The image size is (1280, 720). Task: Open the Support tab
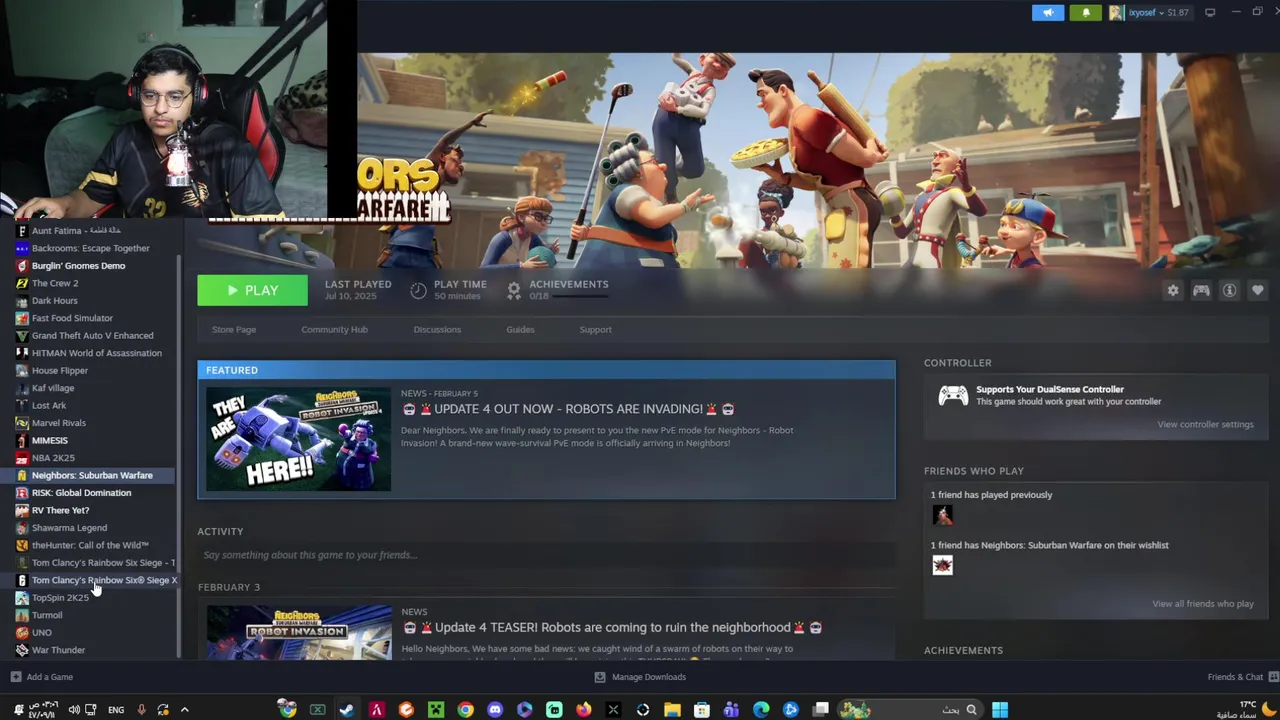point(595,329)
